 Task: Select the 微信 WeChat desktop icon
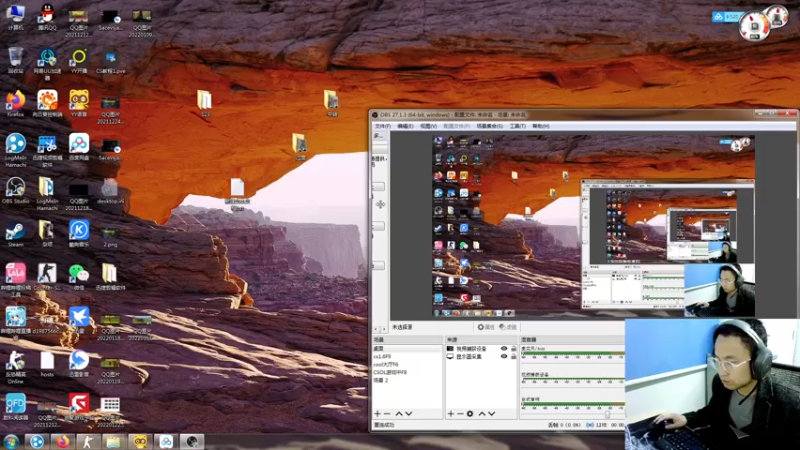click(x=79, y=277)
